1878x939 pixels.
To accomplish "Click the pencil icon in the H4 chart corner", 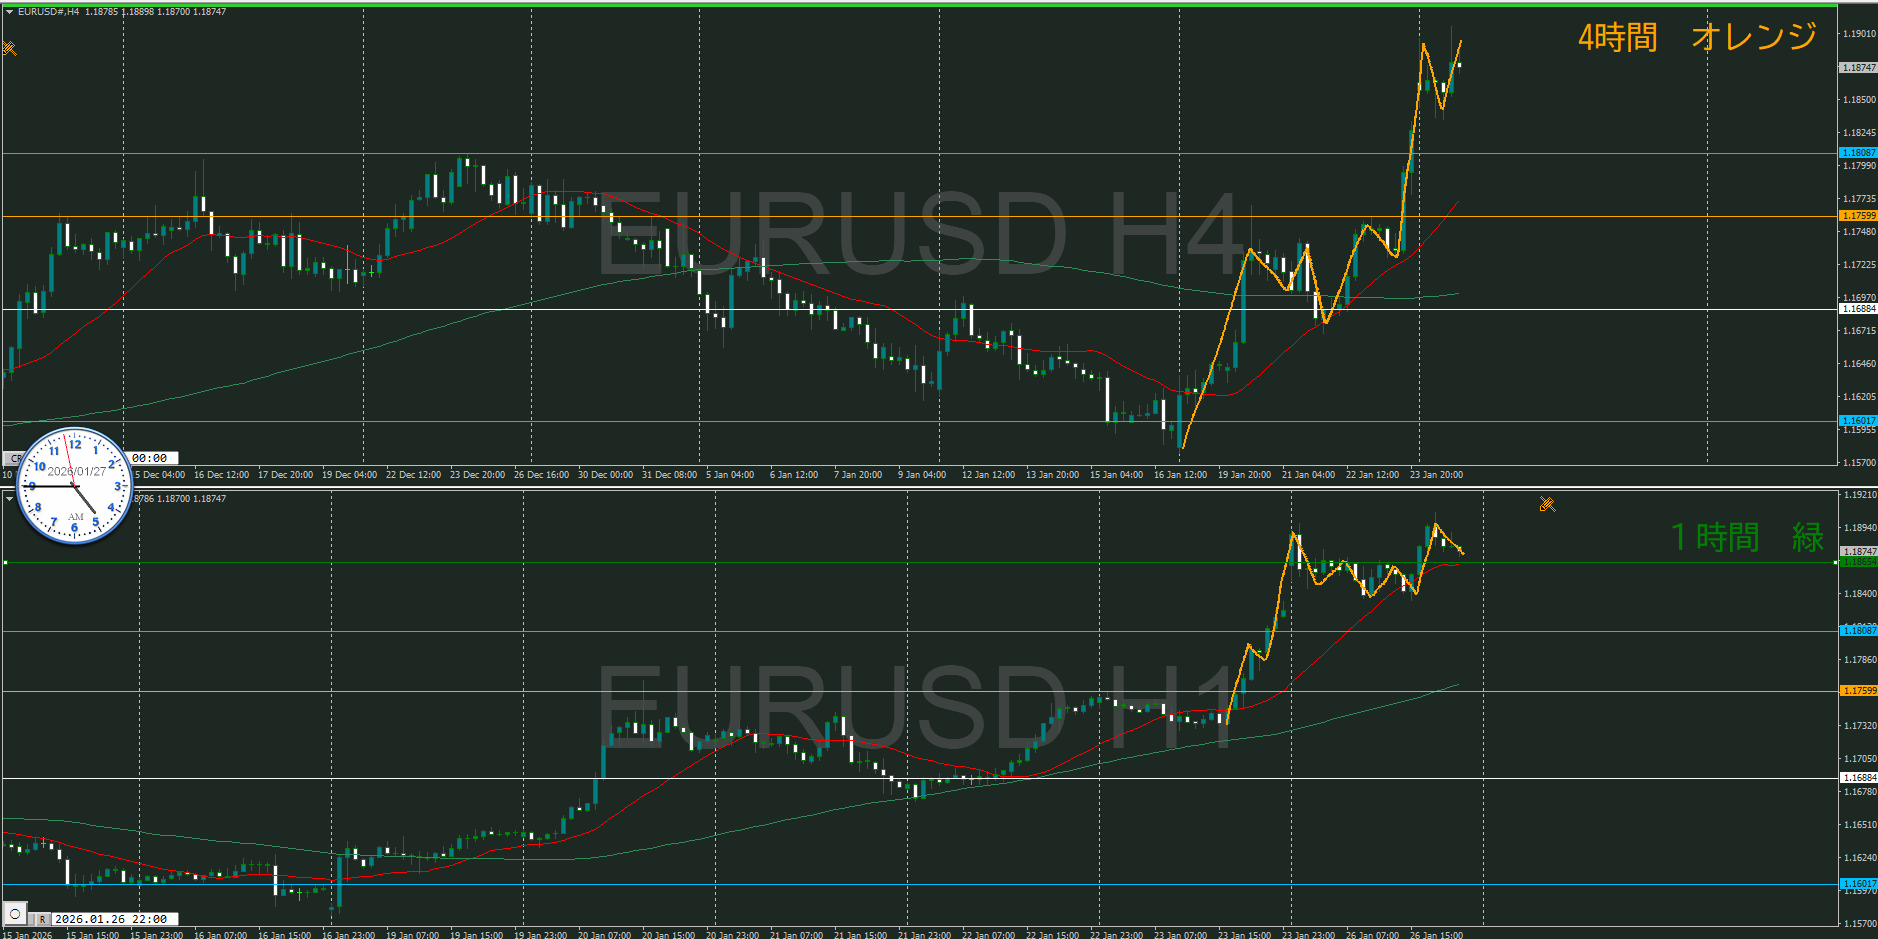I will point(10,48).
